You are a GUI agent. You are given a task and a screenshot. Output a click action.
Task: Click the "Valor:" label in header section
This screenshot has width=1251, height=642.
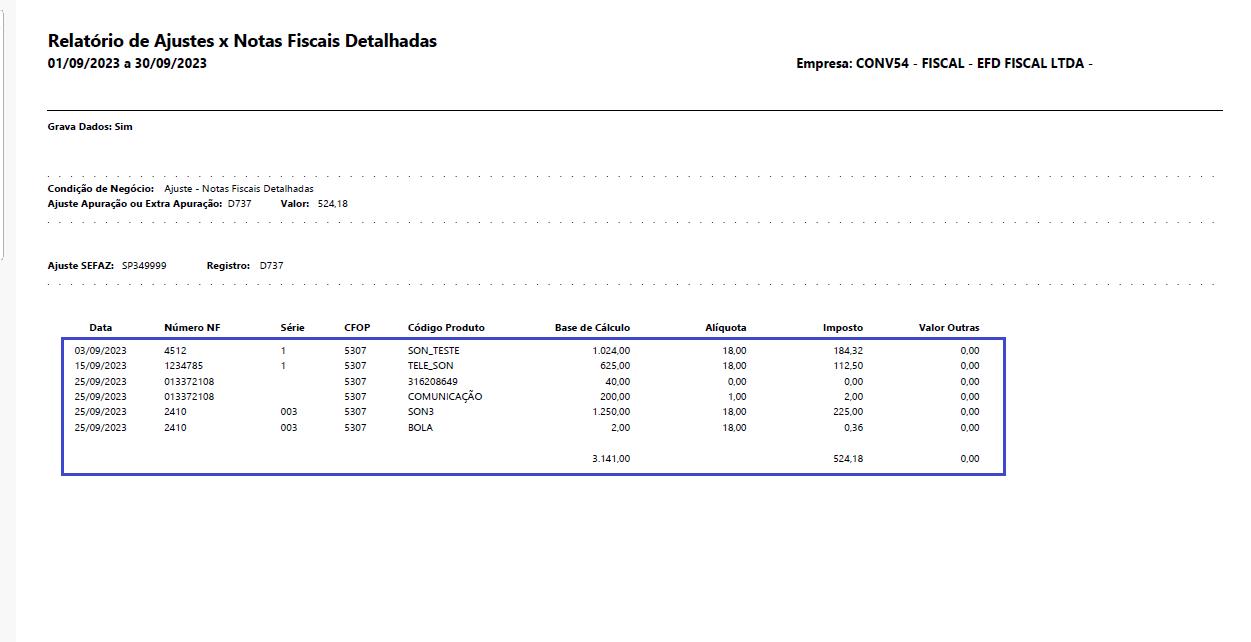click(x=295, y=203)
